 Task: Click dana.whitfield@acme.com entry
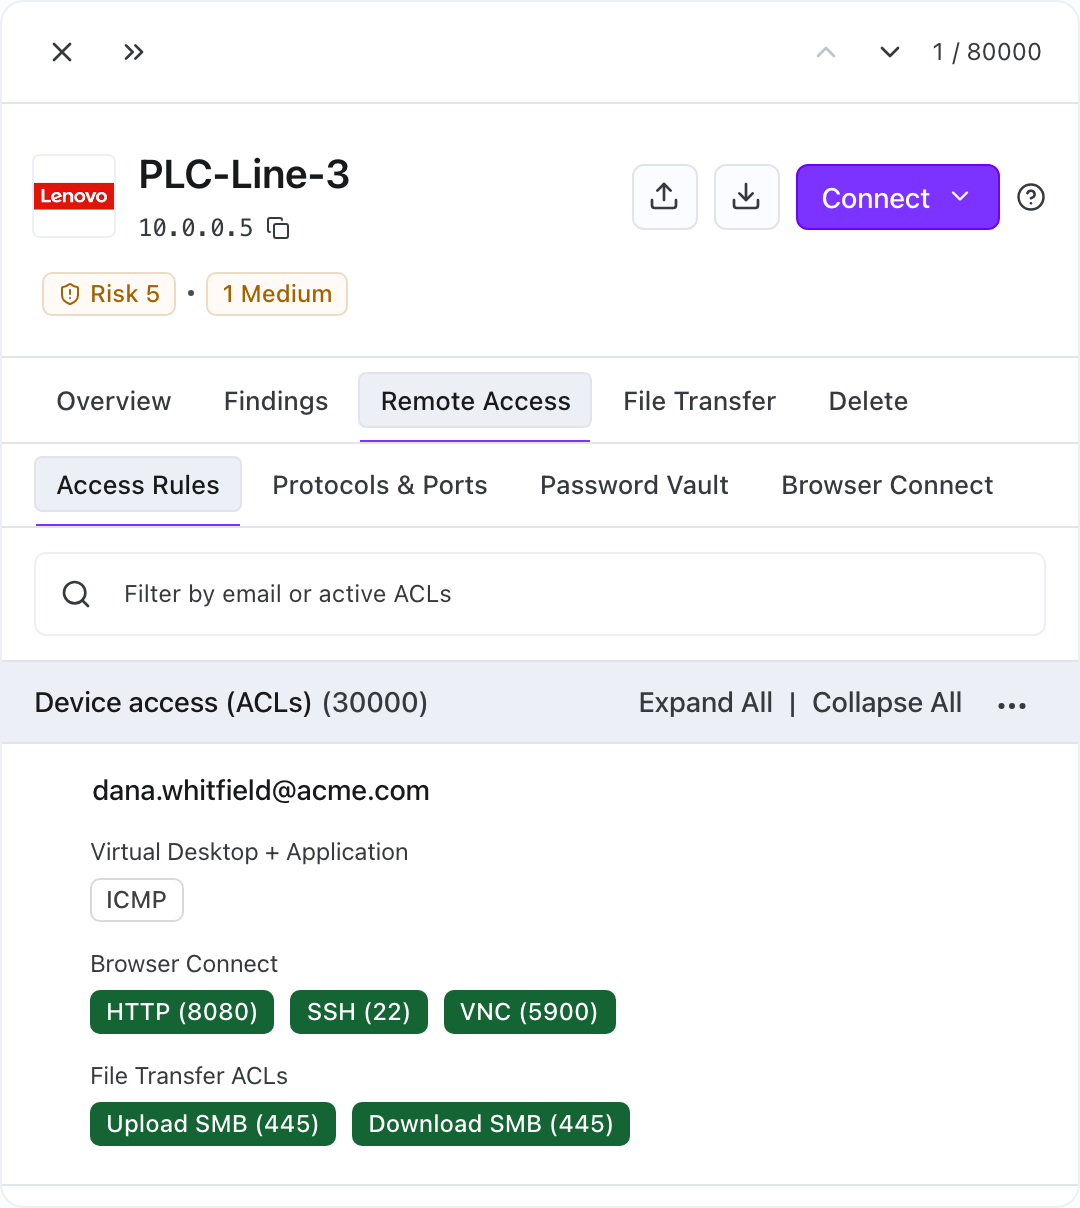[261, 791]
